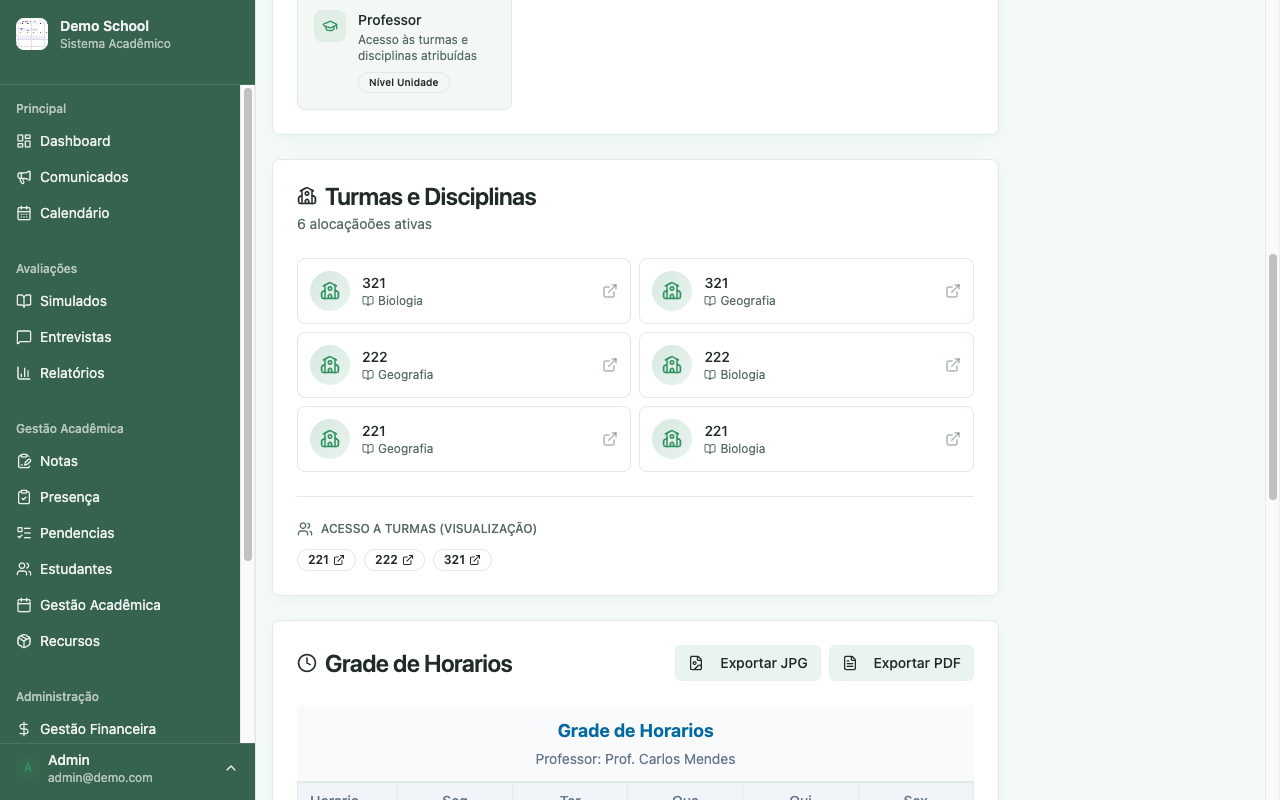
Task: Click the clock icon beside Grade de Horarios
Action: (x=307, y=663)
